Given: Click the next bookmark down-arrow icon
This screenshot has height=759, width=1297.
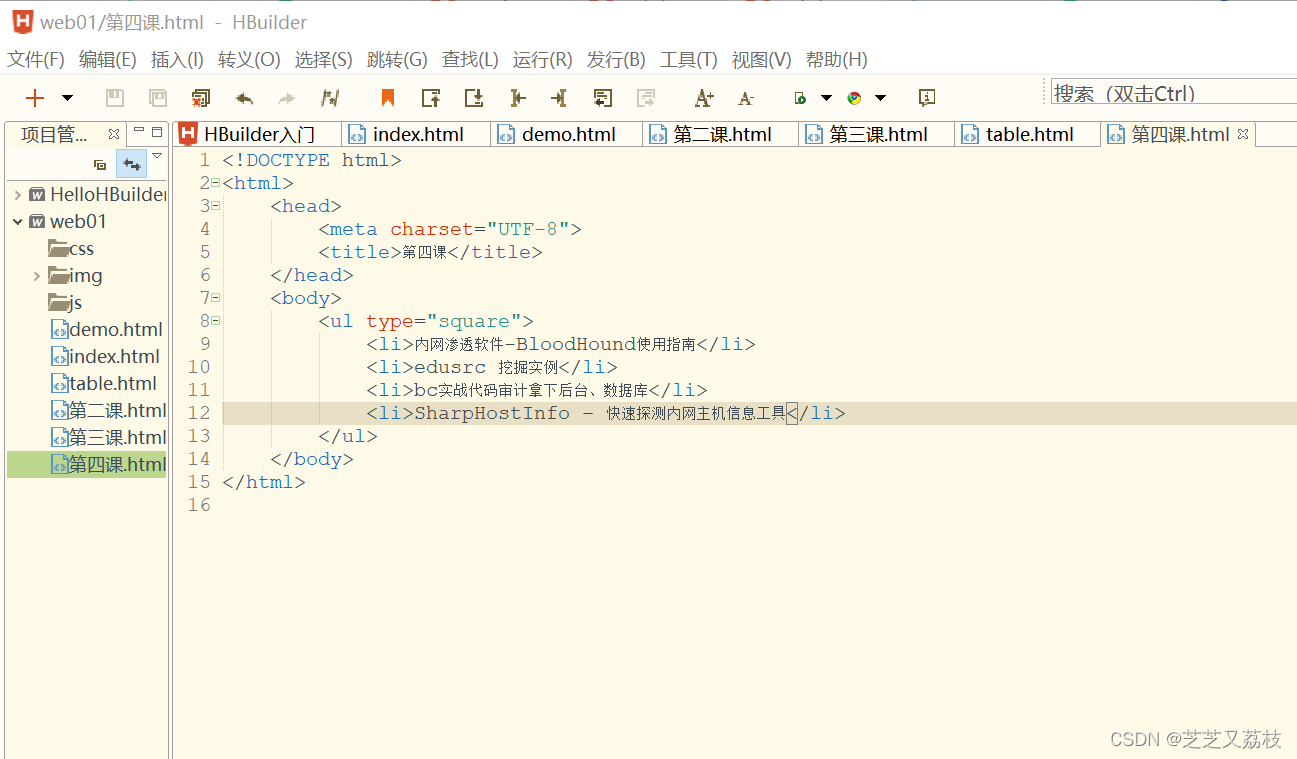Looking at the screenshot, I should (x=474, y=97).
